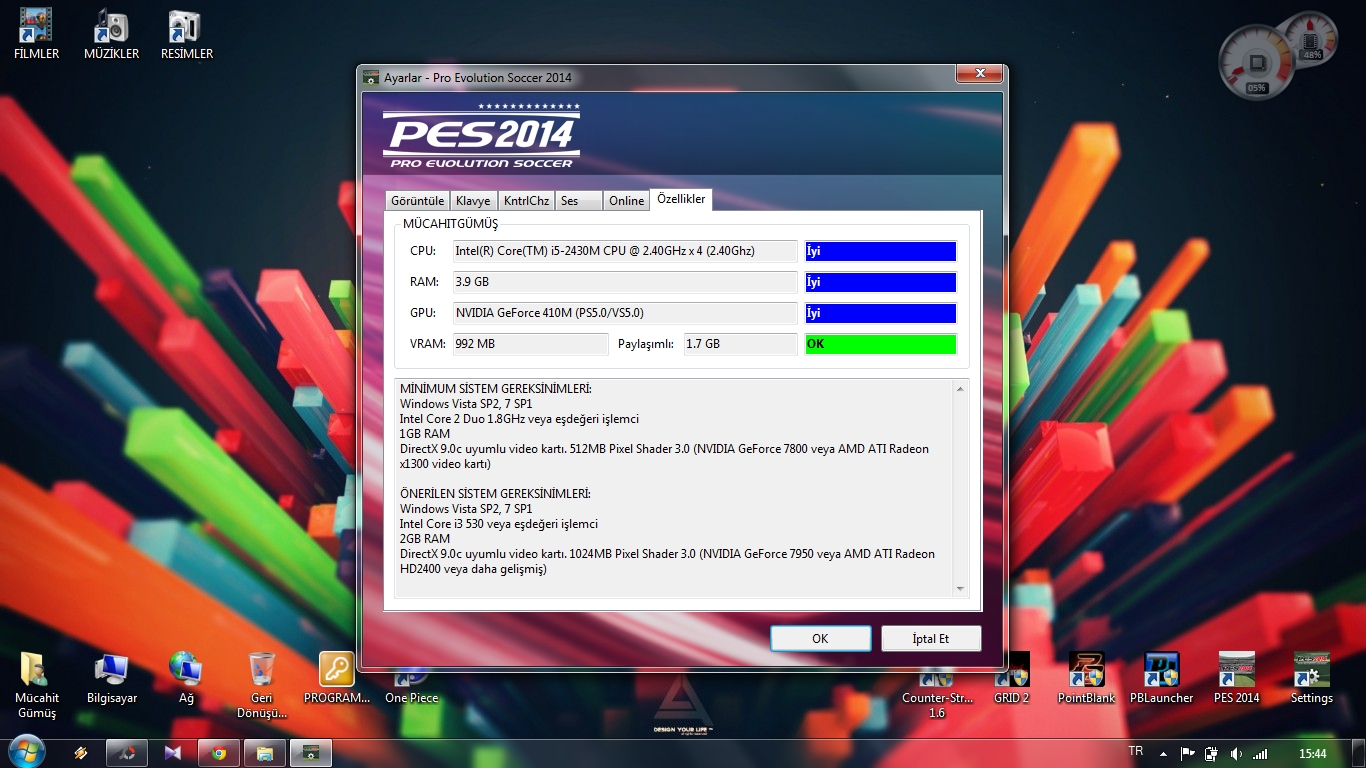Select the Özellikler tab

pos(681,199)
